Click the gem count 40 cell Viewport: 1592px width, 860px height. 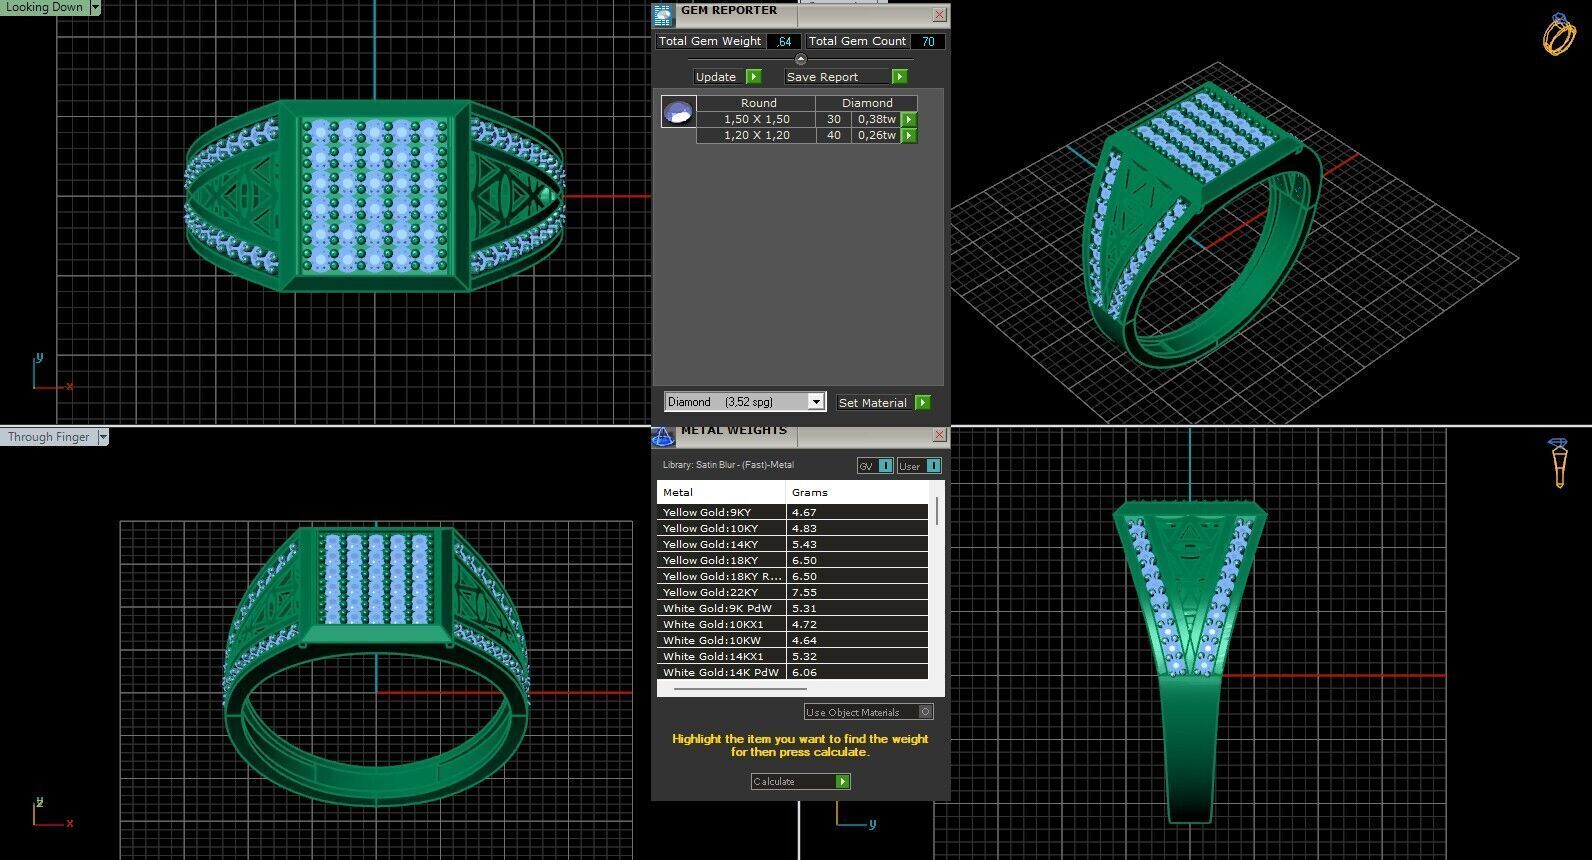click(834, 135)
